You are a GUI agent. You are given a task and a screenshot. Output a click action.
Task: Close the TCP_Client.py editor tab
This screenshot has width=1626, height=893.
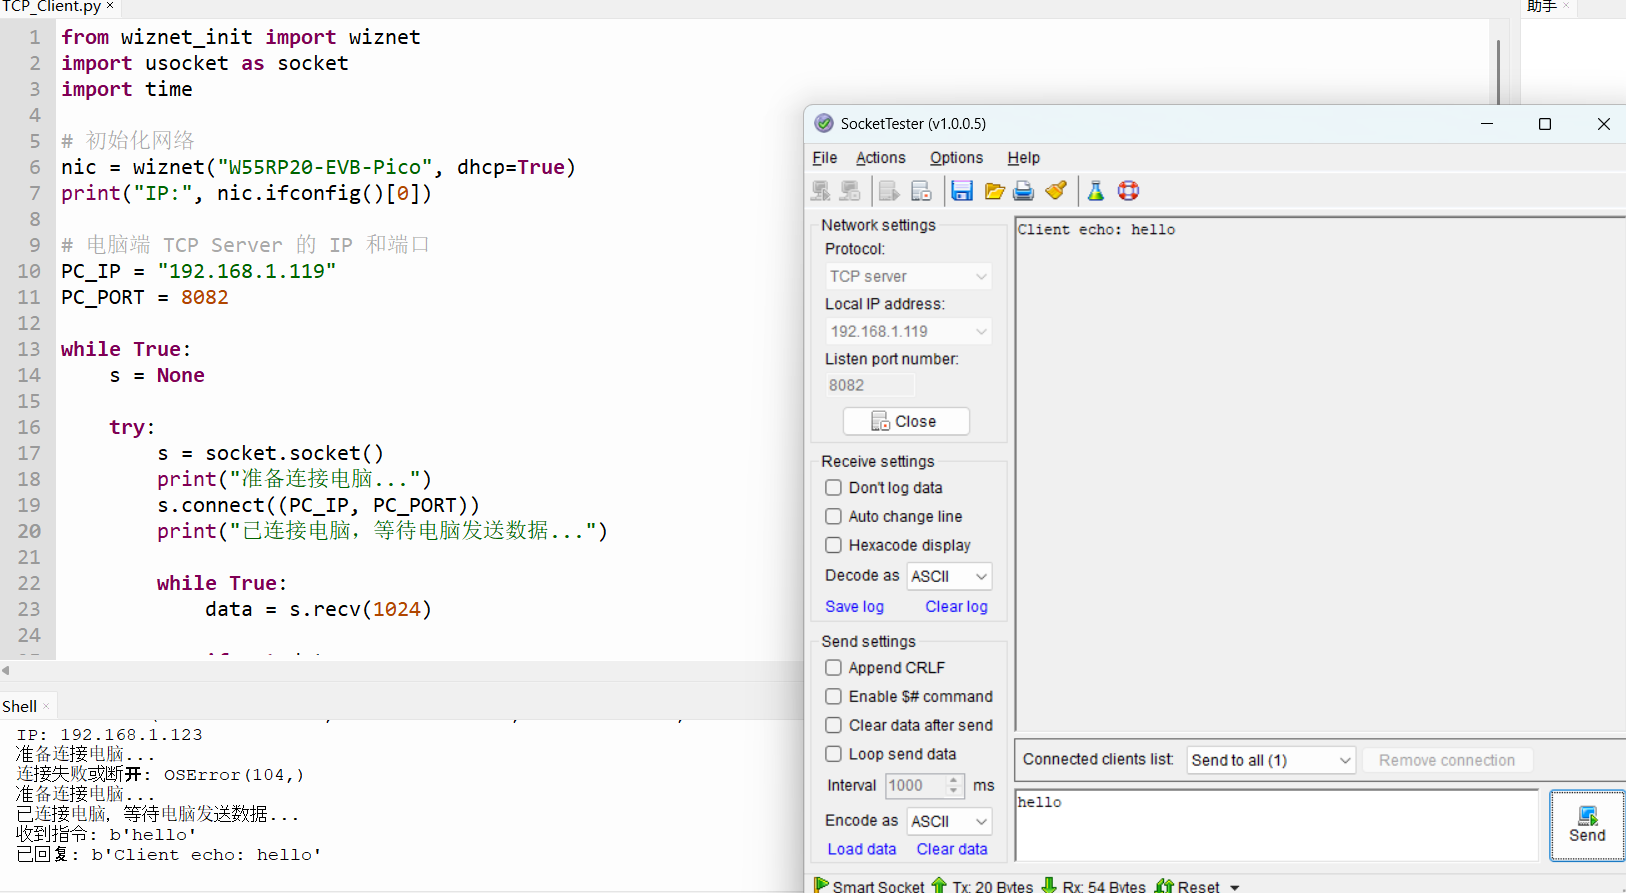click(110, 6)
